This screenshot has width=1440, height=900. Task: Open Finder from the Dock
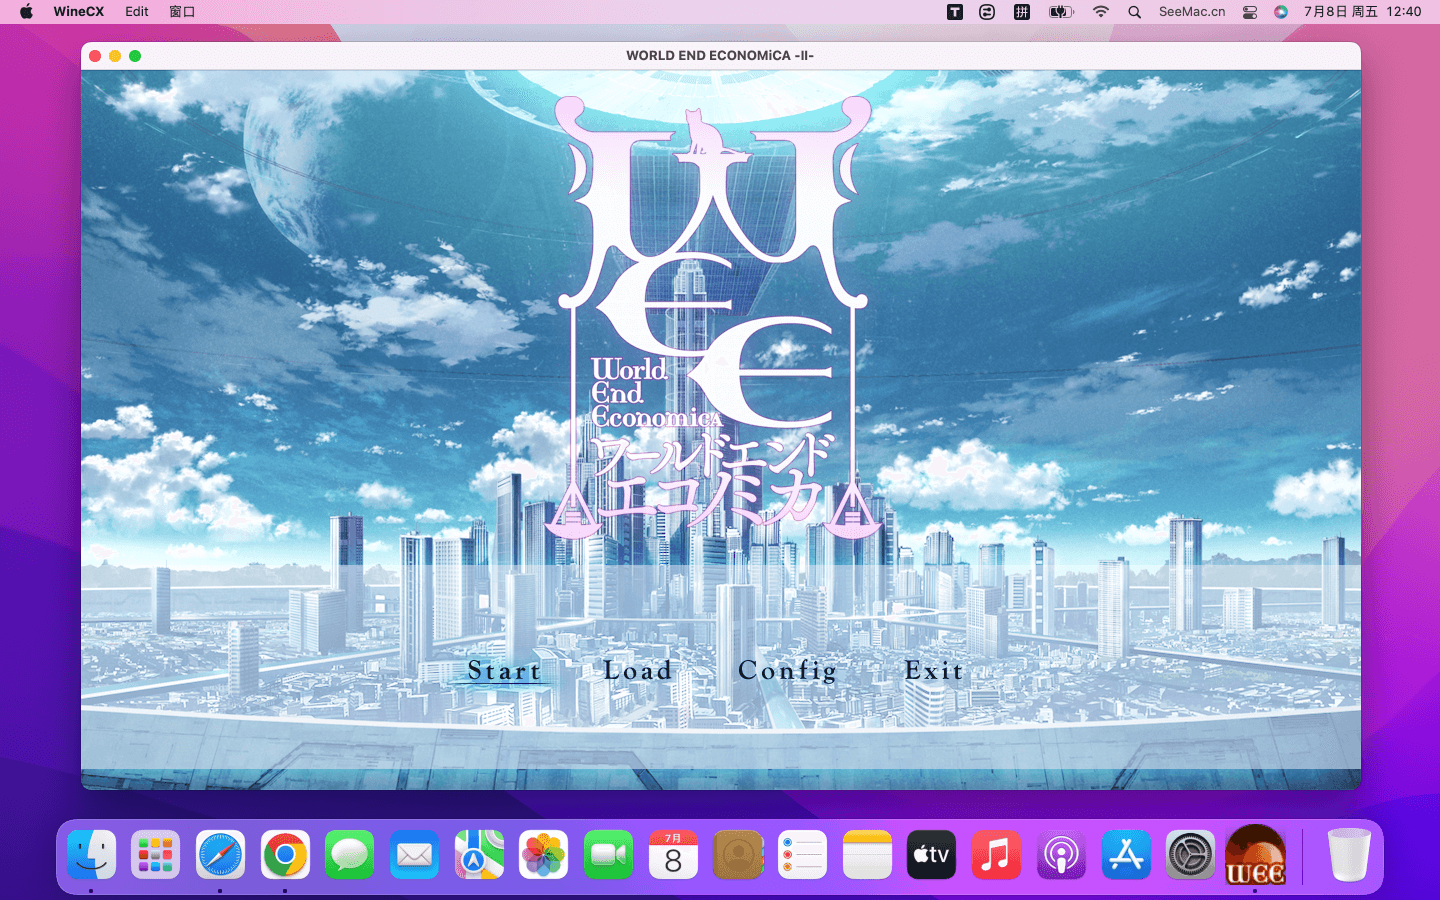92,855
